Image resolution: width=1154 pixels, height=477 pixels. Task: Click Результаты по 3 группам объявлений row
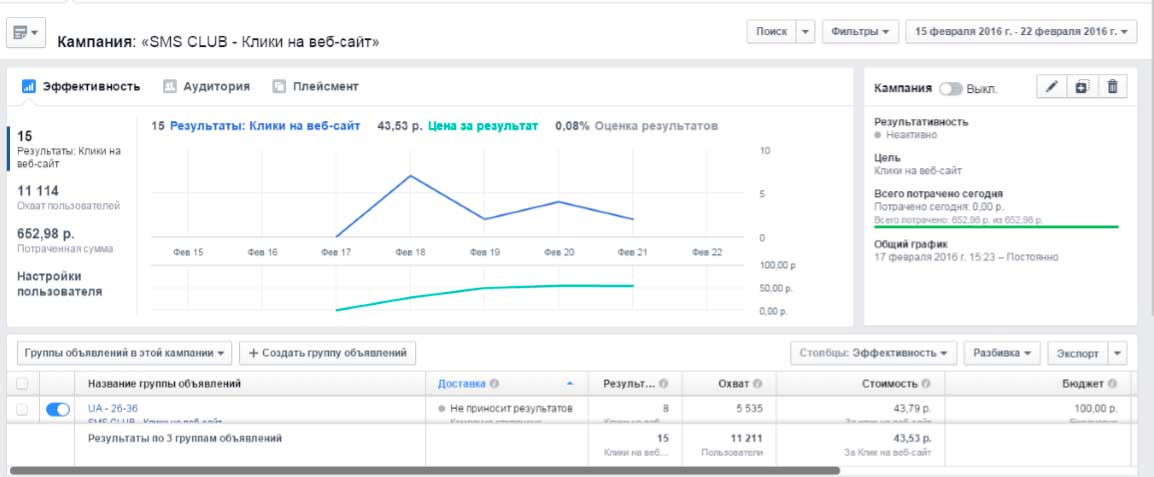pyautogui.click(x=185, y=438)
